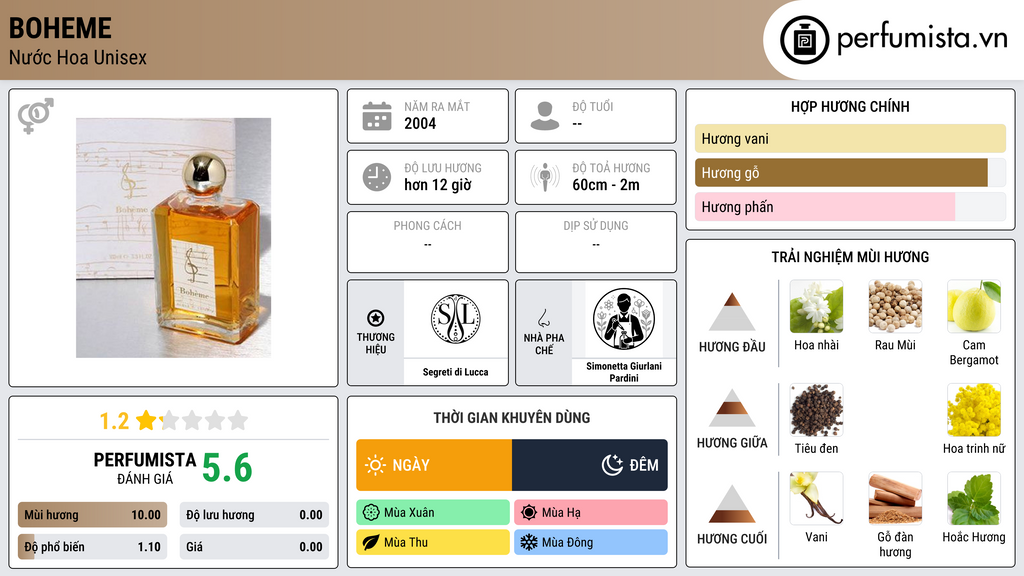
Task: Select the Tiêu đen black pepper image
Action: (816, 410)
